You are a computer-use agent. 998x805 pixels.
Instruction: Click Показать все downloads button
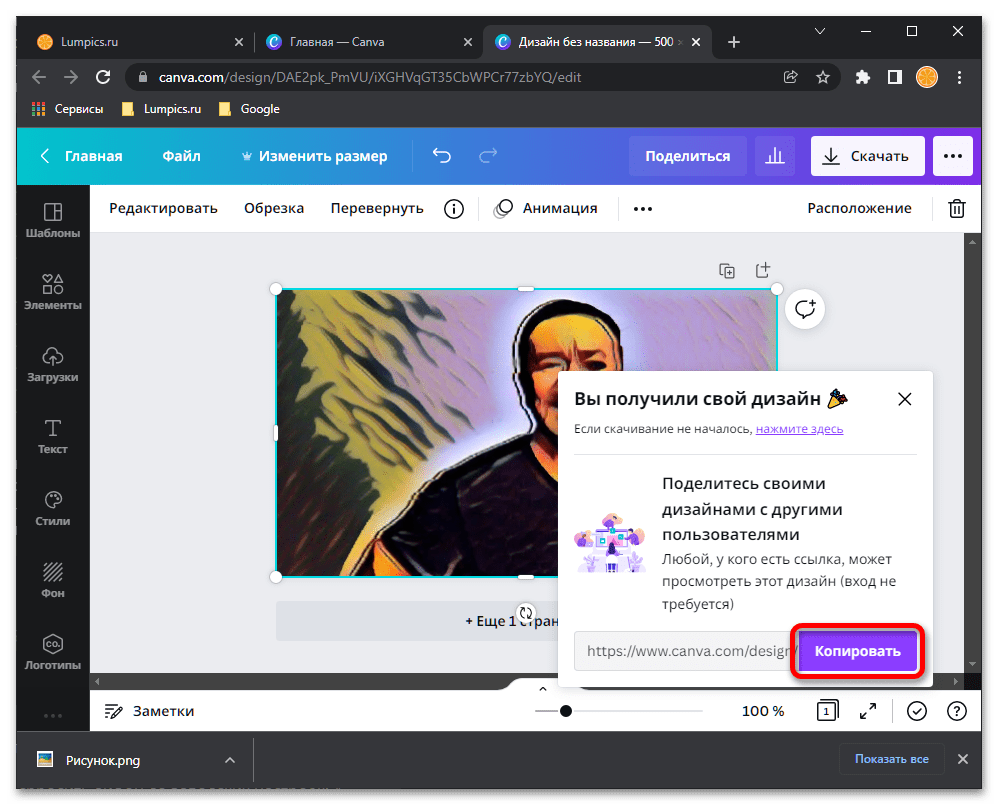(x=891, y=759)
